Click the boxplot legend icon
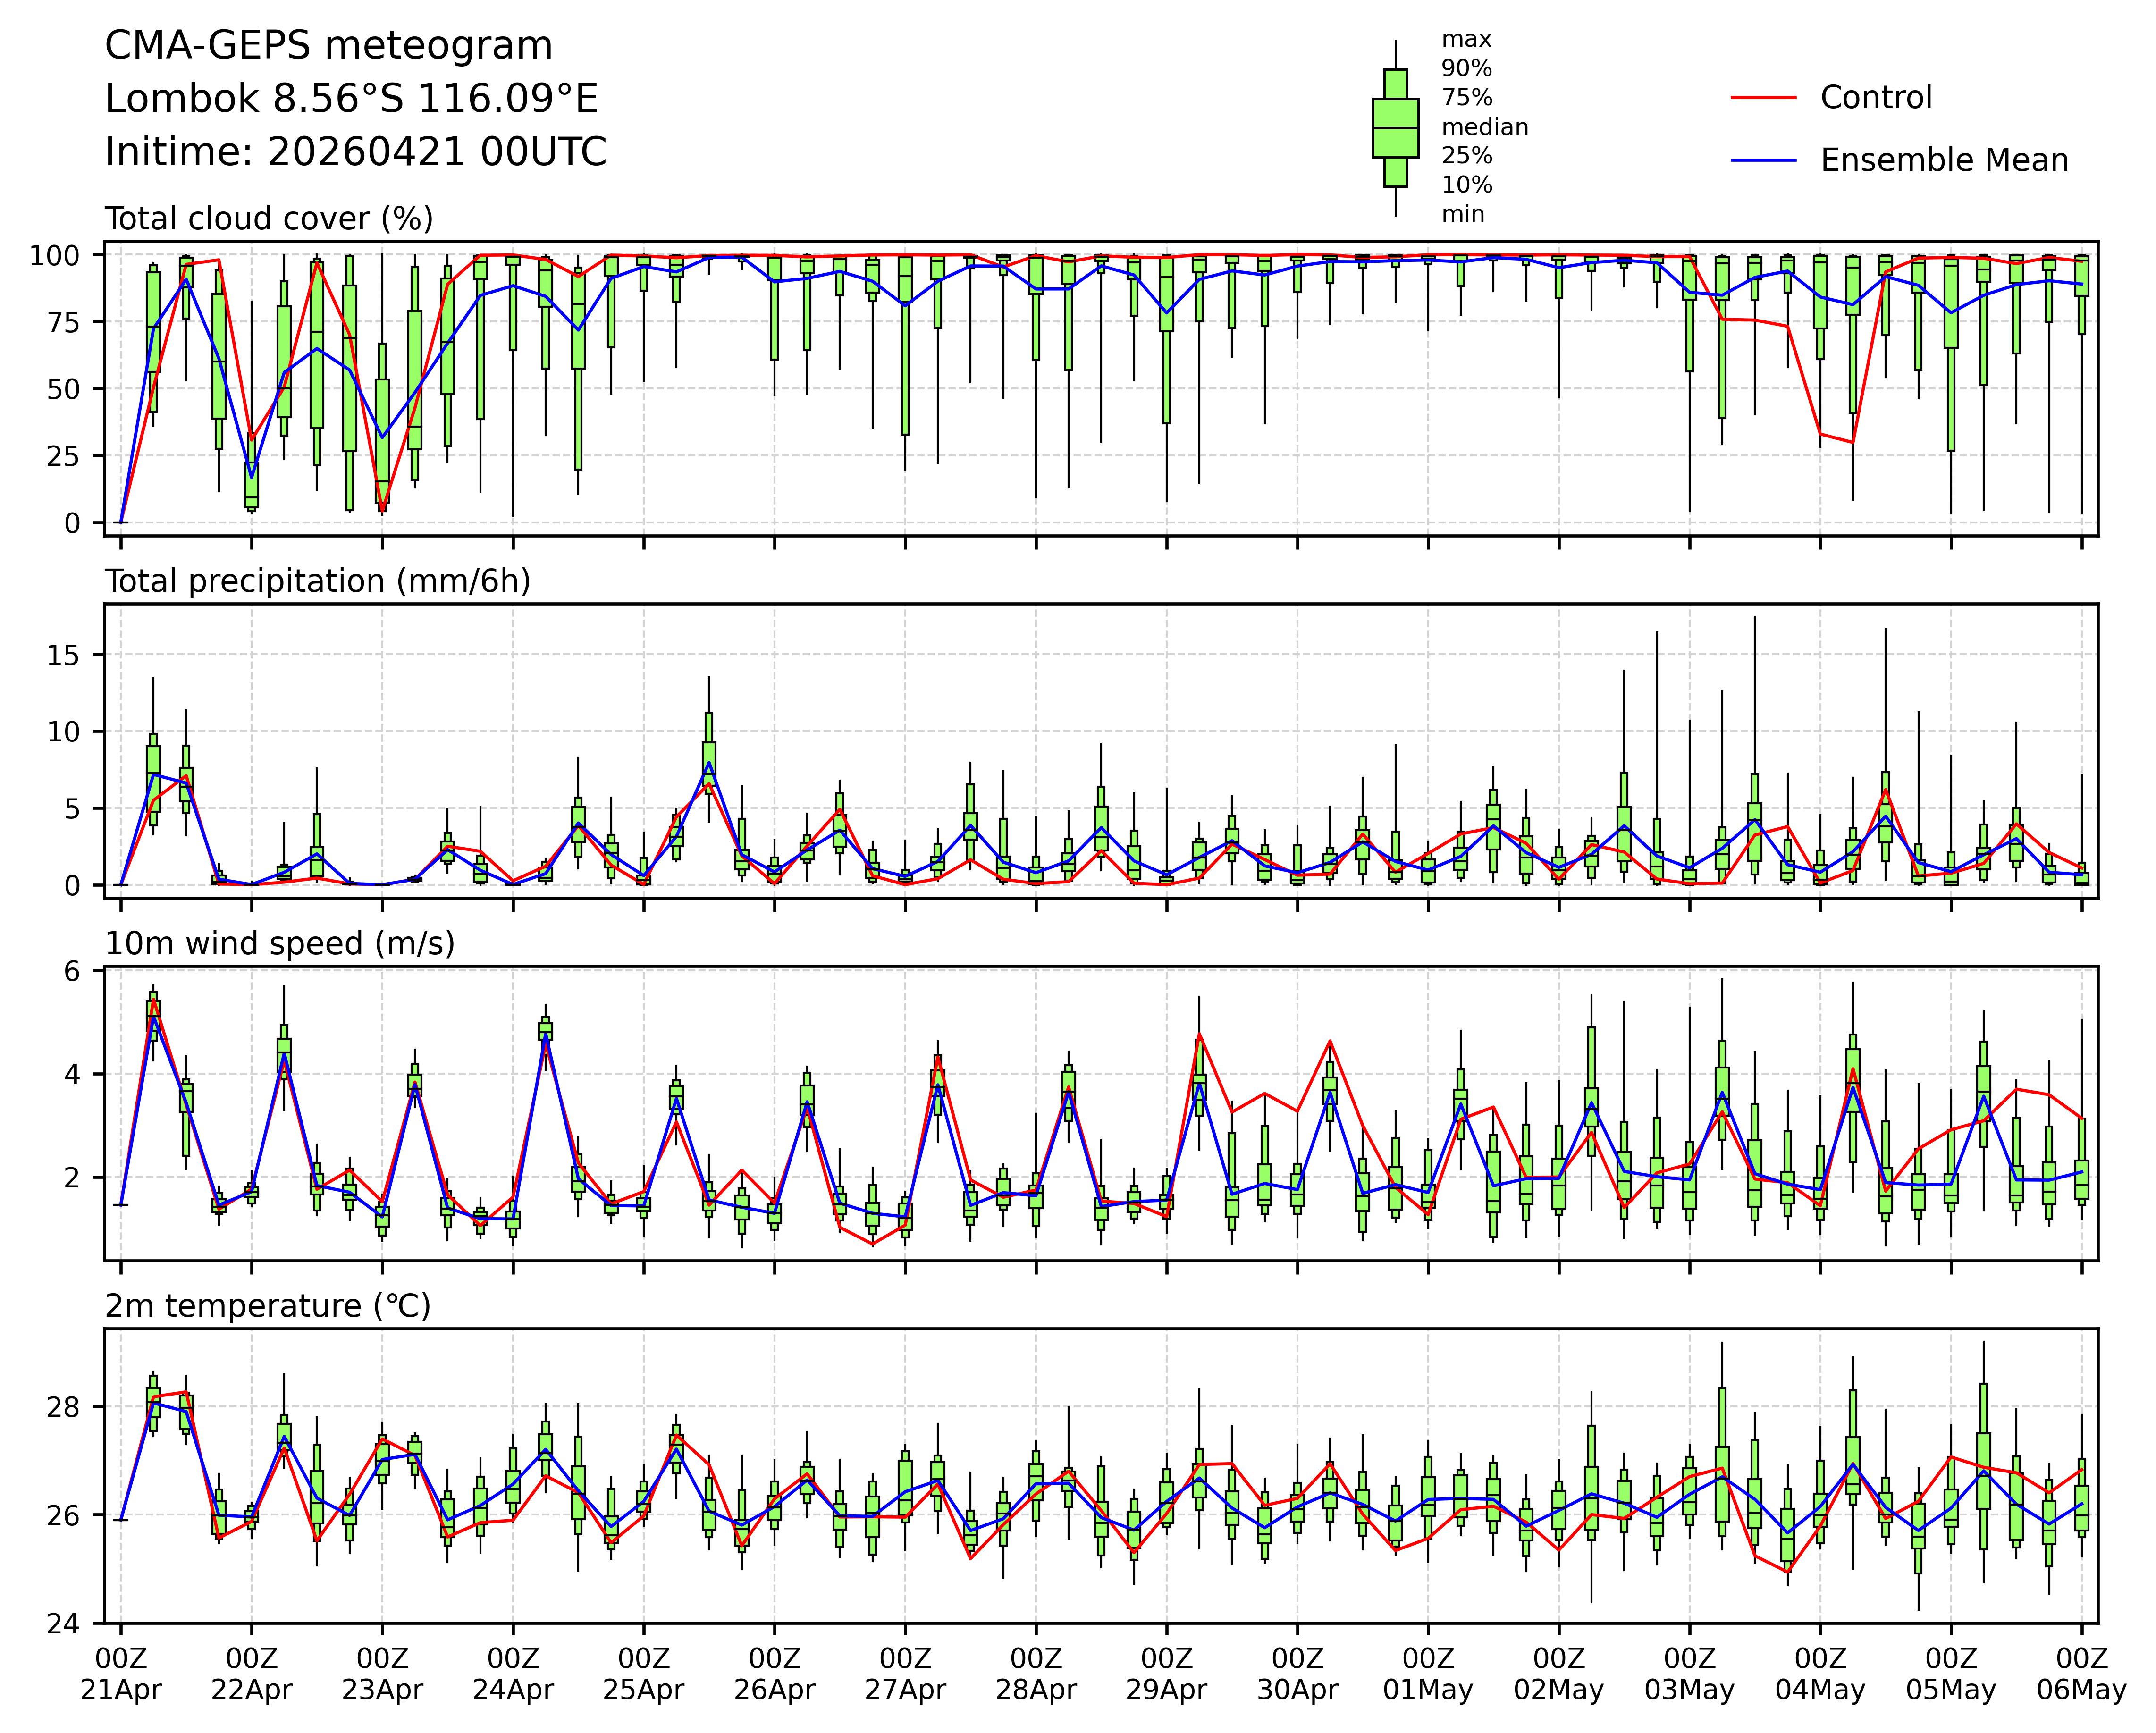This screenshot has height=1733, width=2156. pos(1395,128)
